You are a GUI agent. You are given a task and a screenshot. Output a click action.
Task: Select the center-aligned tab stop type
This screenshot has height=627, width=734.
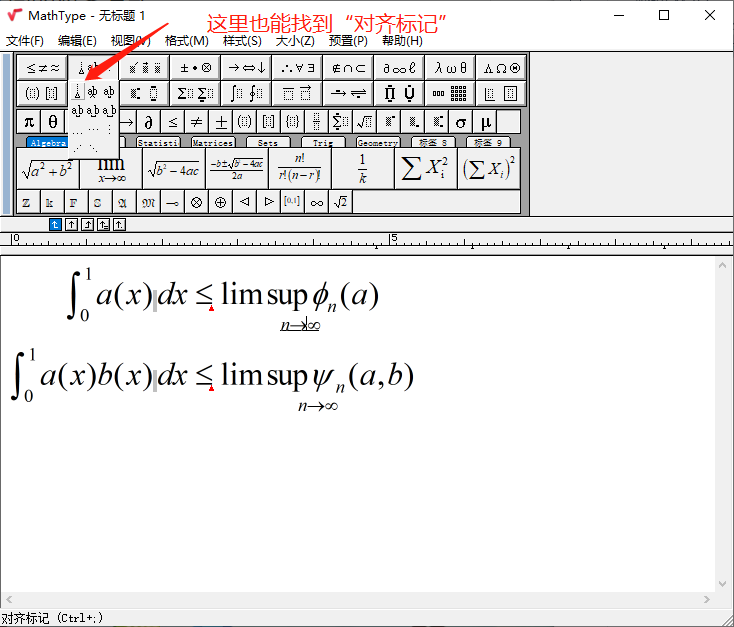(71, 225)
